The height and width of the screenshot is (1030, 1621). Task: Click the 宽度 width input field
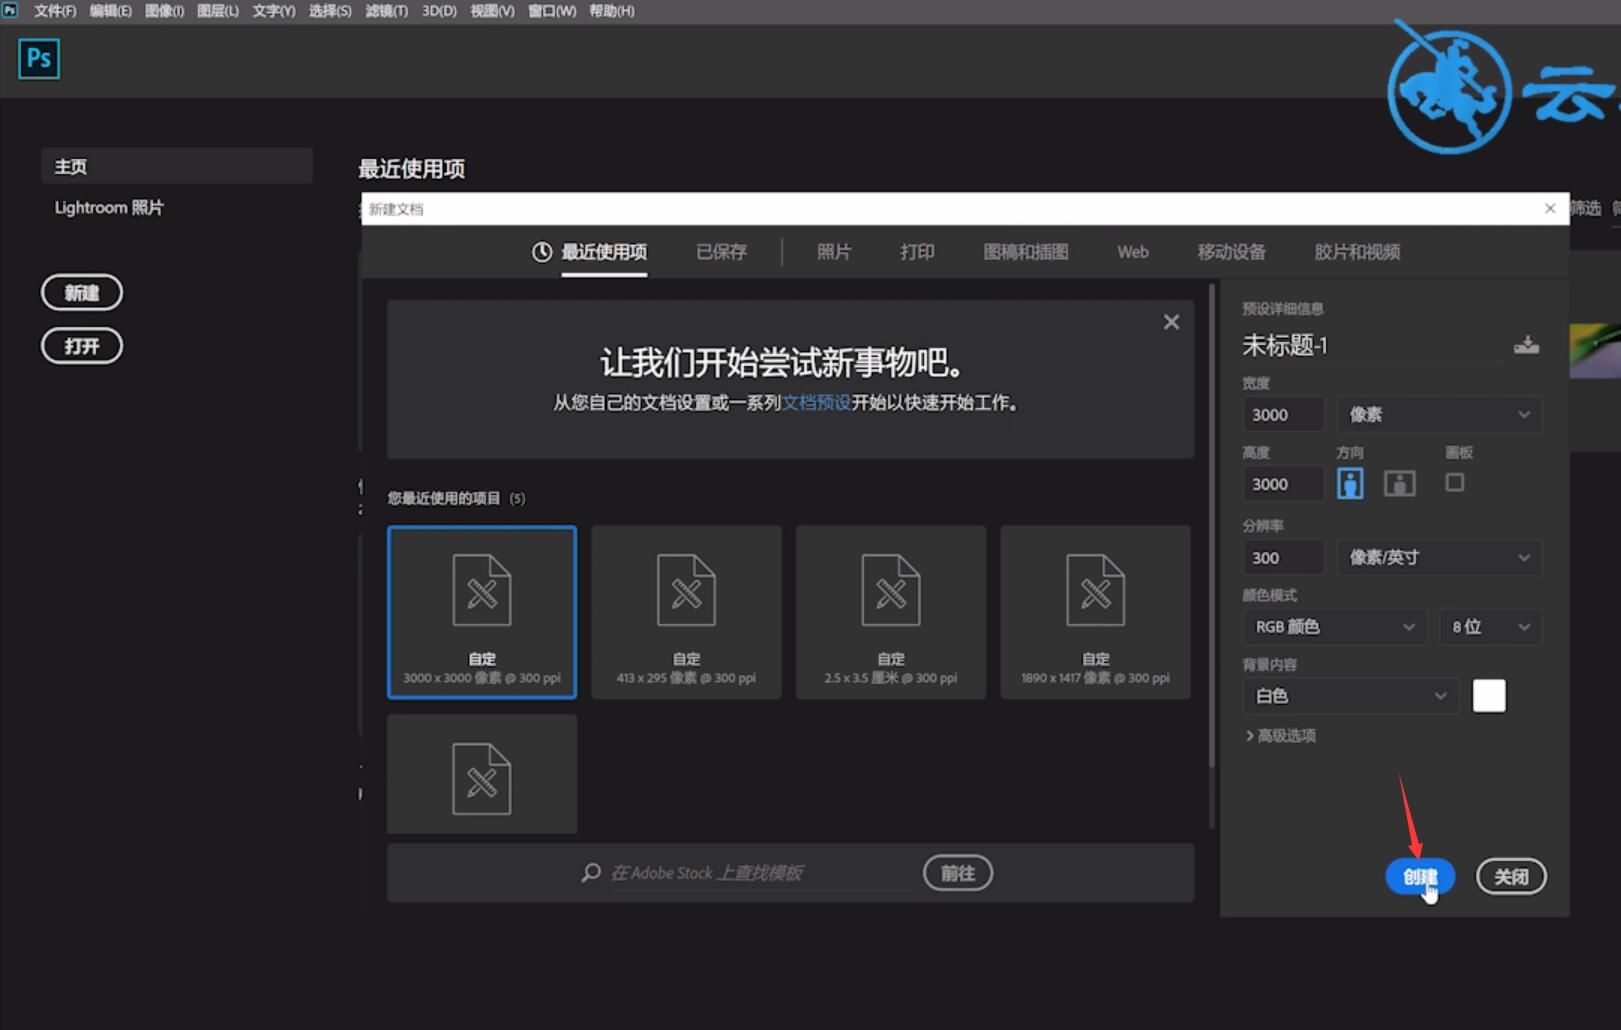coord(1283,415)
